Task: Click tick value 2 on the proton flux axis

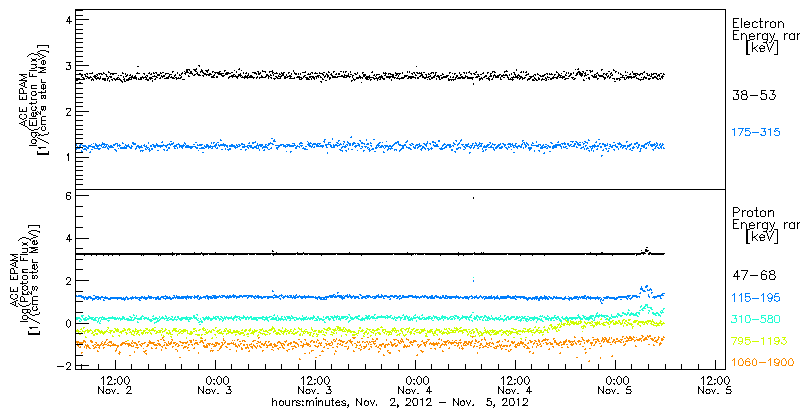Action: coord(69,280)
